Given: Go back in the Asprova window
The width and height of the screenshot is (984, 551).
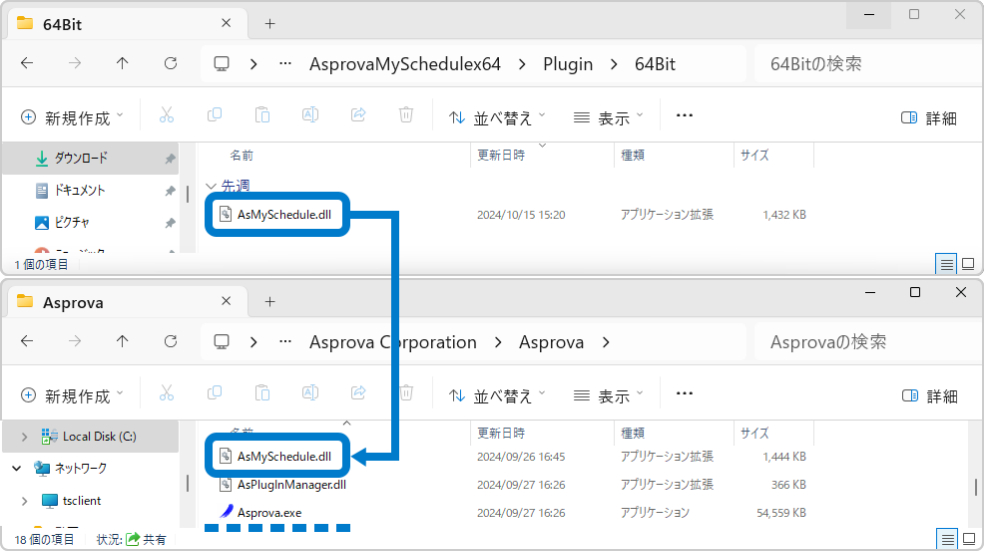Looking at the screenshot, I should [27, 341].
